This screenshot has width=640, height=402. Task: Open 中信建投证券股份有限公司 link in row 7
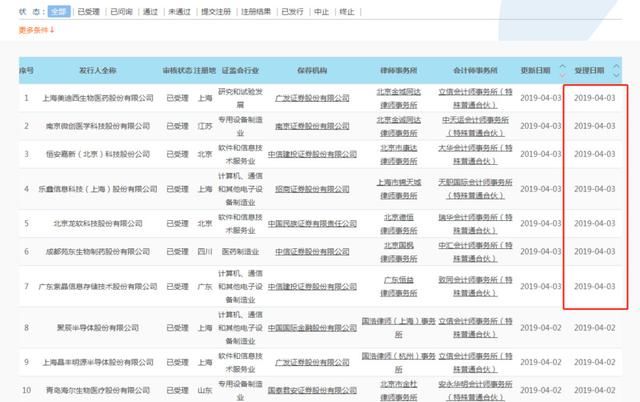tap(312, 287)
